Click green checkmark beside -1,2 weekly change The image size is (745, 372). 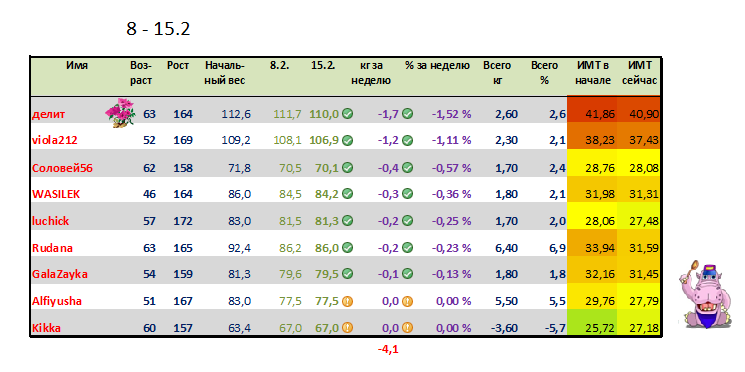pos(407,141)
